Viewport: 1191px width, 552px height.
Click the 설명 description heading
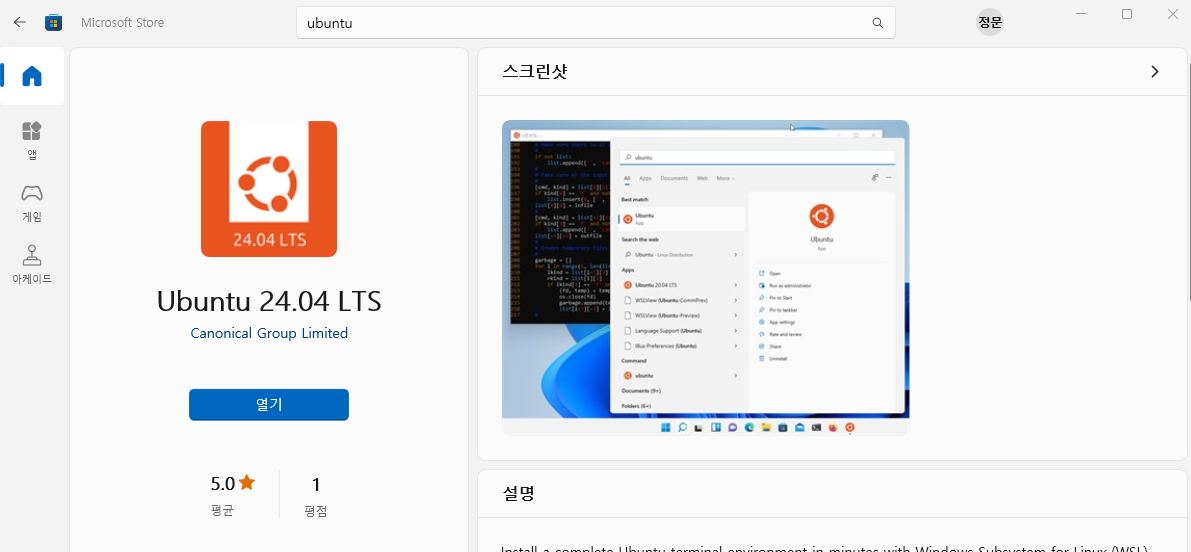click(518, 494)
